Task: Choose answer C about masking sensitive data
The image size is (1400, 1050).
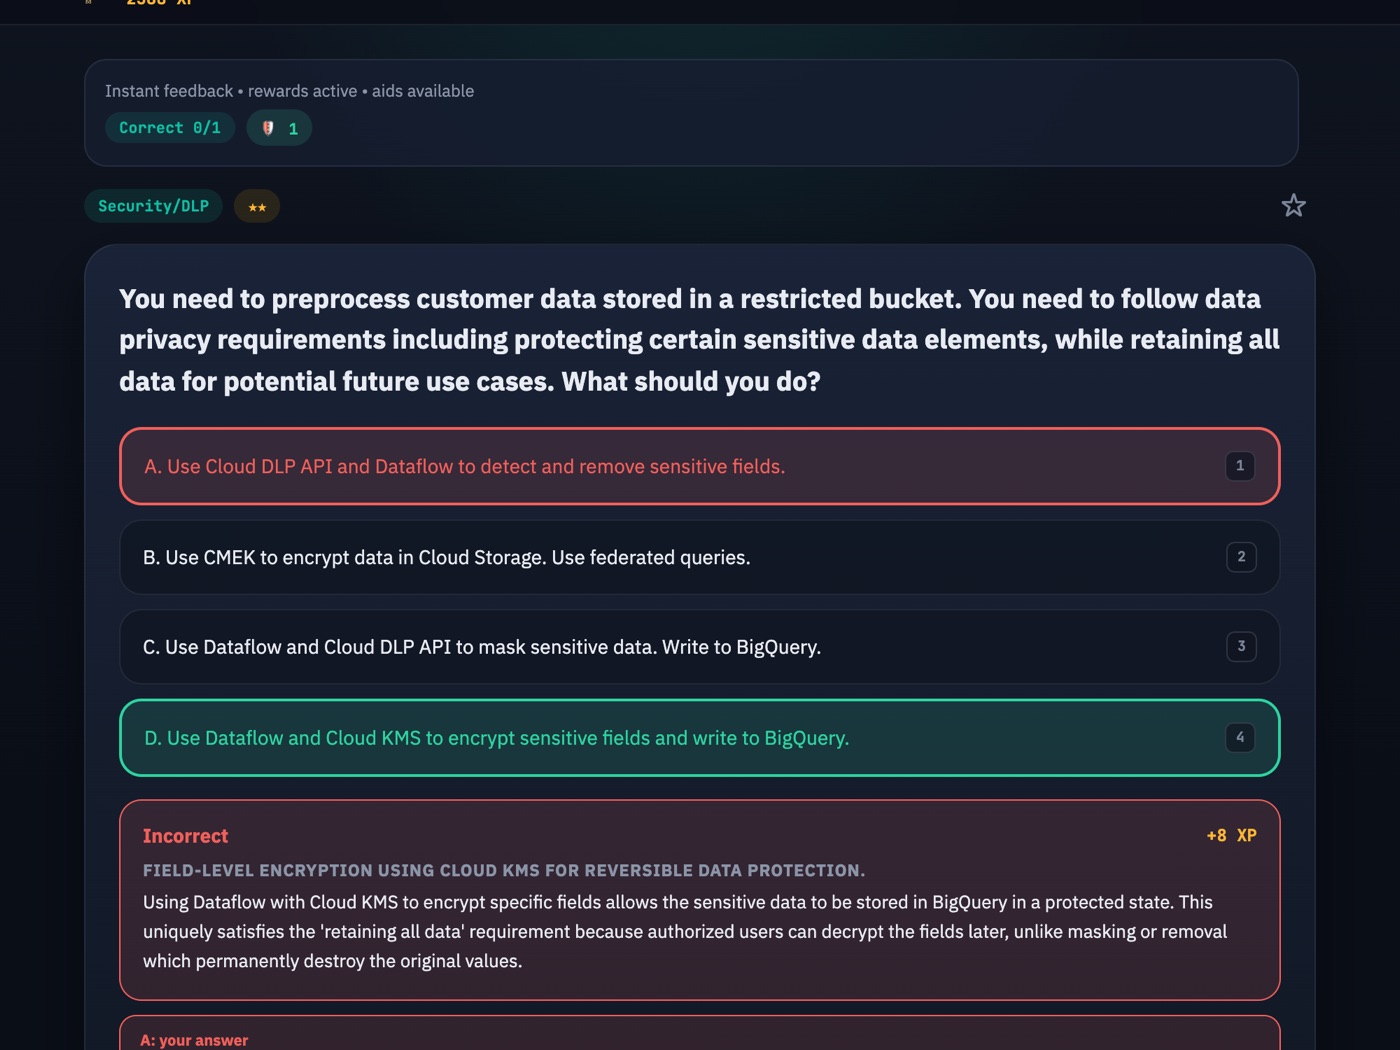Action: 699,647
